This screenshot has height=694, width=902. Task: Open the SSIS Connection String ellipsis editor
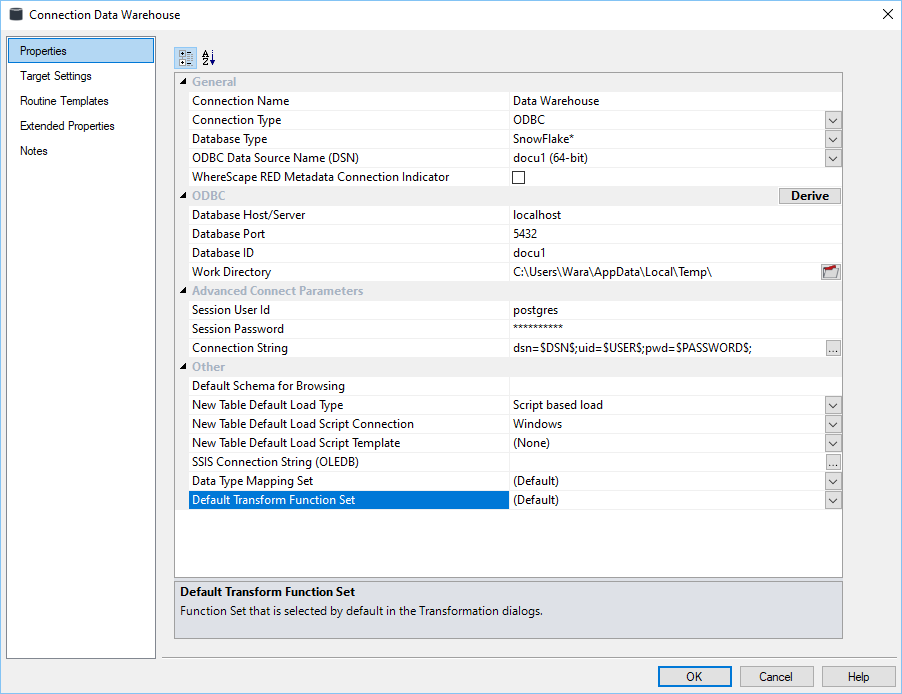833,462
